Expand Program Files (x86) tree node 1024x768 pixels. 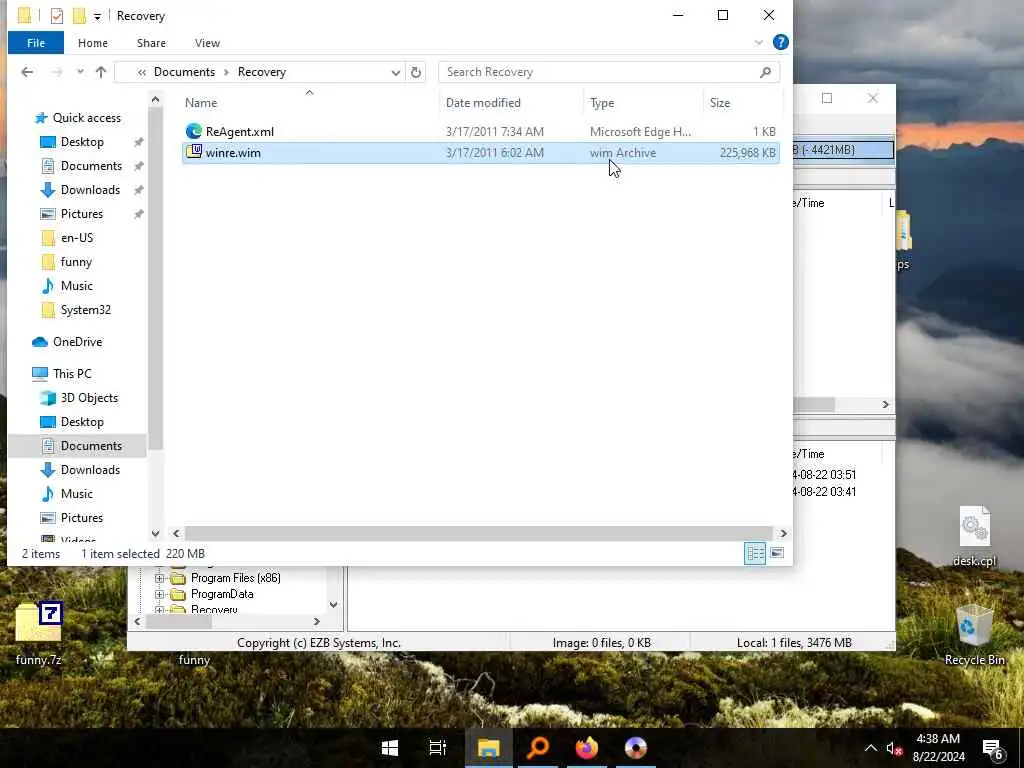[x=159, y=578]
